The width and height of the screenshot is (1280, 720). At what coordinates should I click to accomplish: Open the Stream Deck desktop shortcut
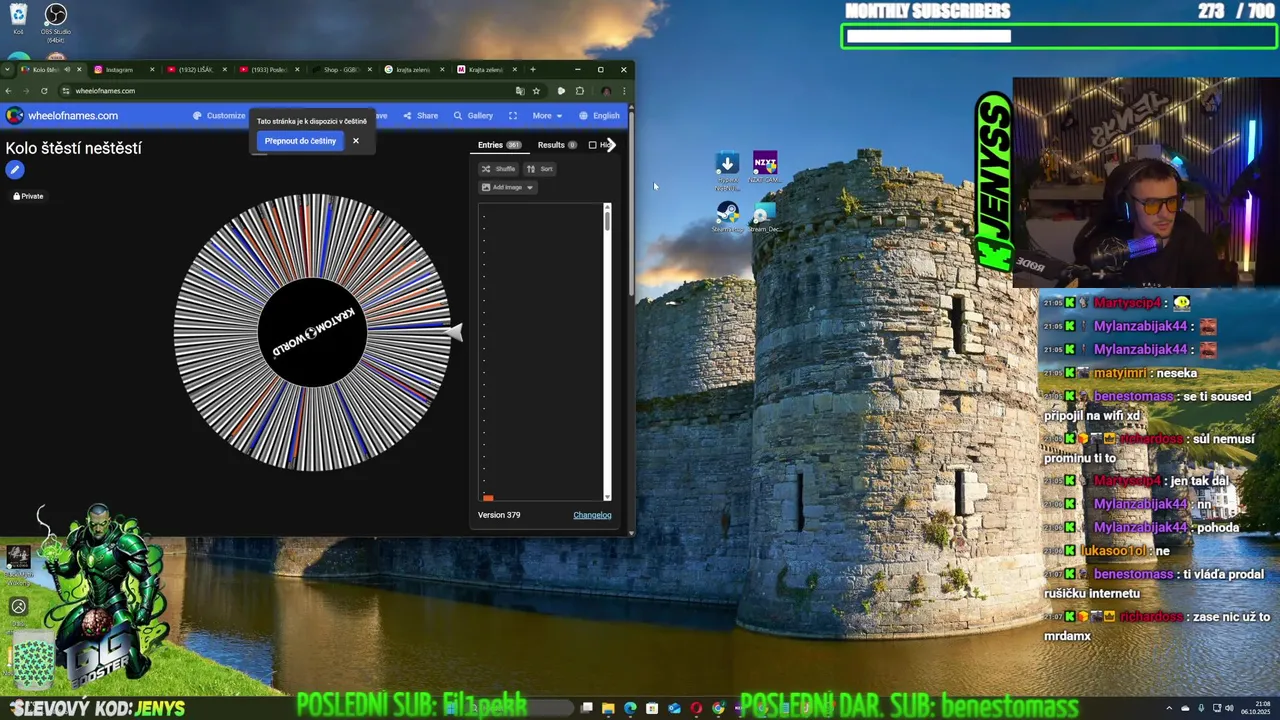(x=765, y=217)
